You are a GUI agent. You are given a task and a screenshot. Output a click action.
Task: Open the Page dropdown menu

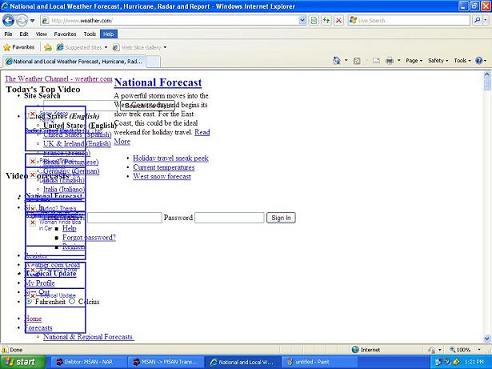(x=414, y=61)
